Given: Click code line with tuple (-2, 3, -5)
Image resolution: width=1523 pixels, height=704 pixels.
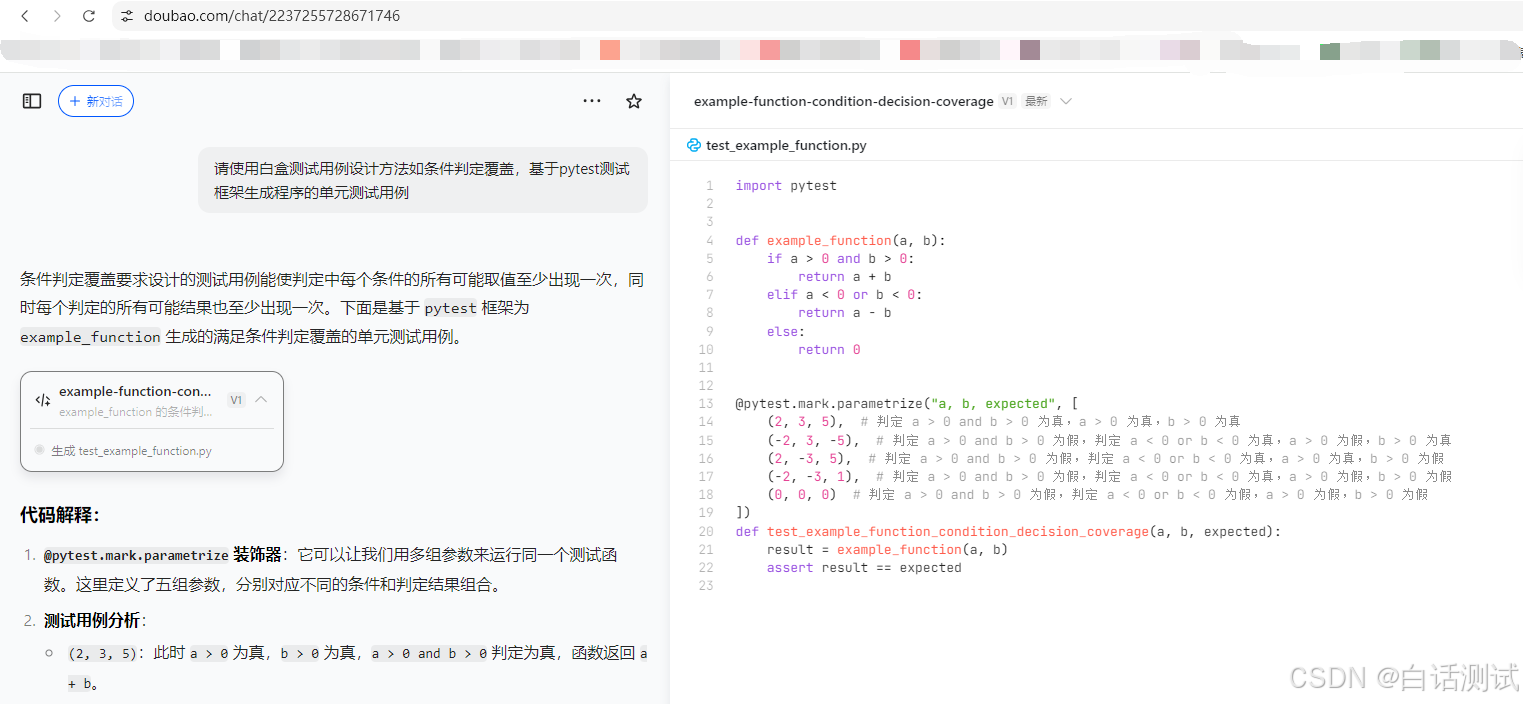Looking at the screenshot, I should pos(1109,440).
